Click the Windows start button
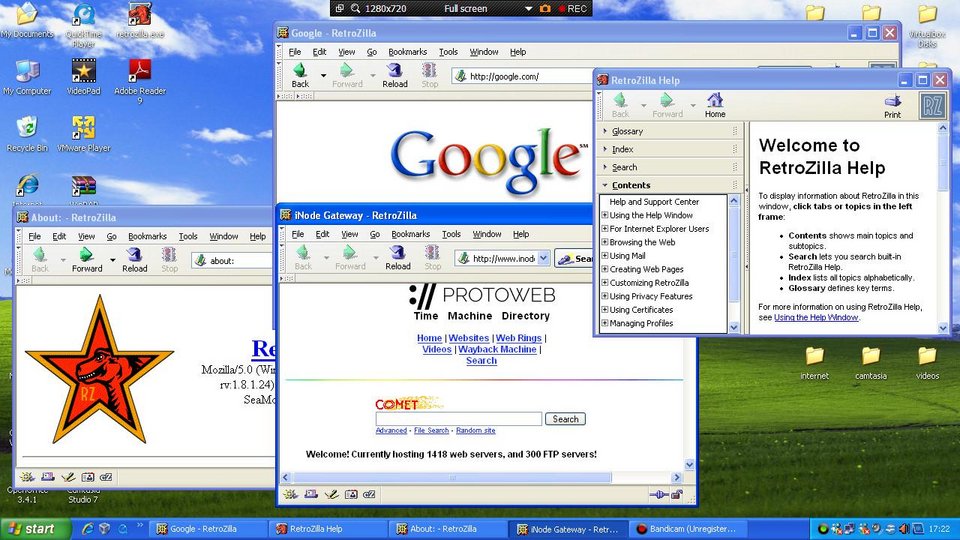This screenshot has width=960, height=540. tap(36, 529)
